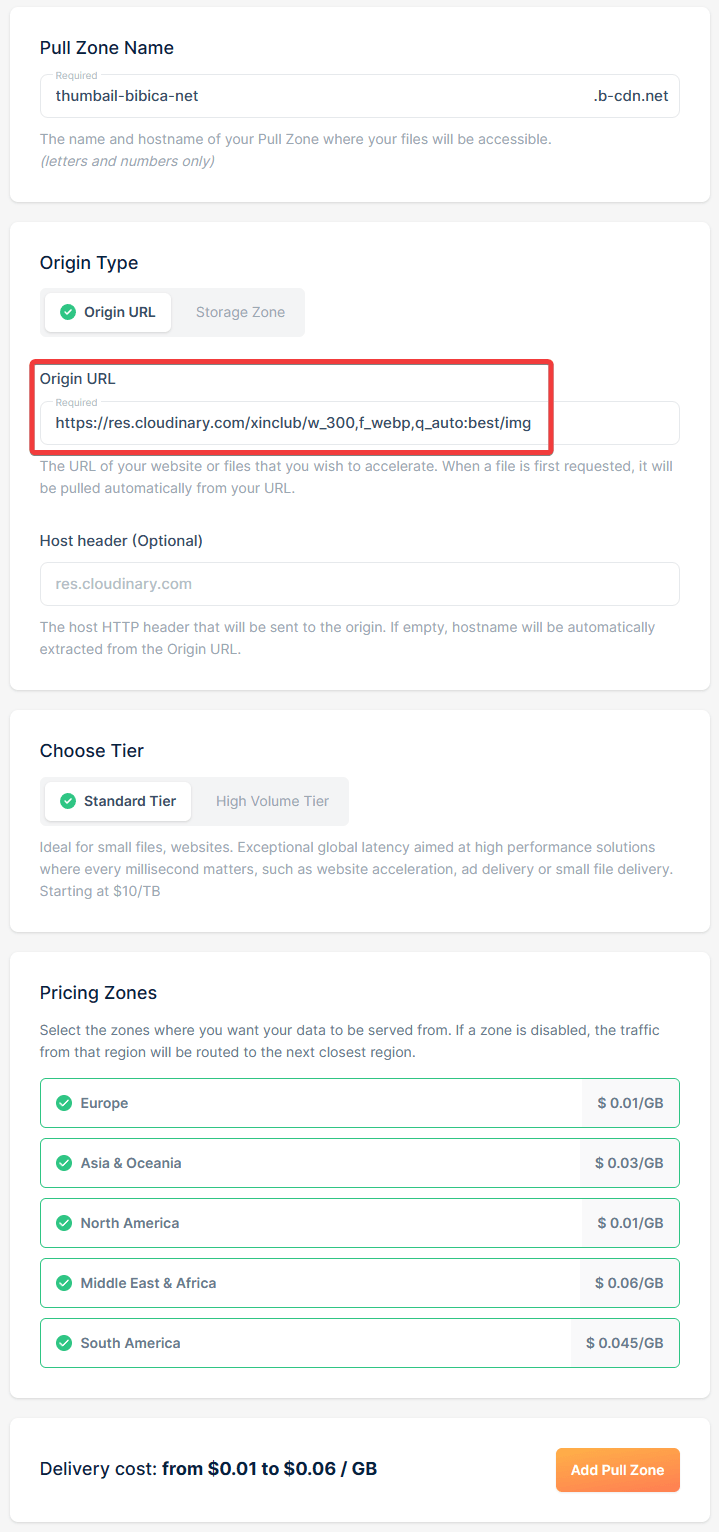
Task: Click the green check icon beside Europe
Action: [64, 1103]
